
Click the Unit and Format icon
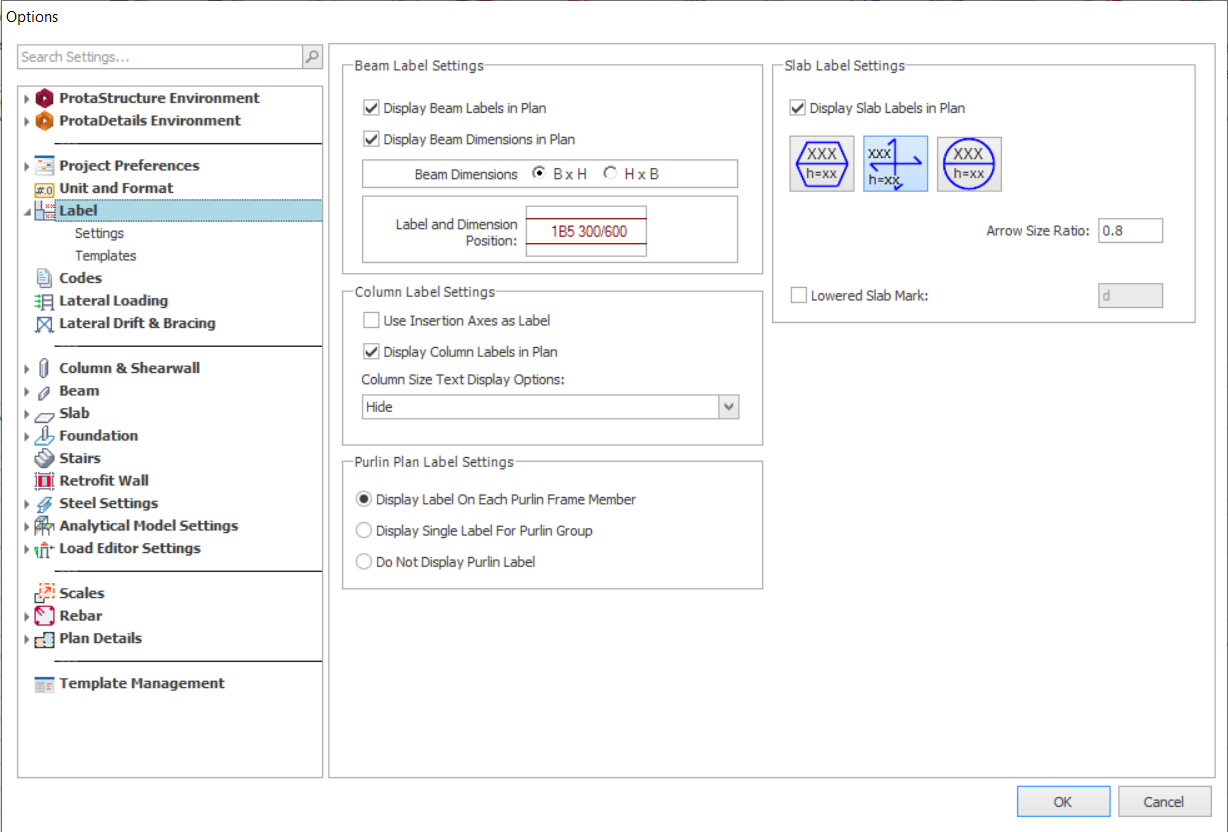pos(44,188)
